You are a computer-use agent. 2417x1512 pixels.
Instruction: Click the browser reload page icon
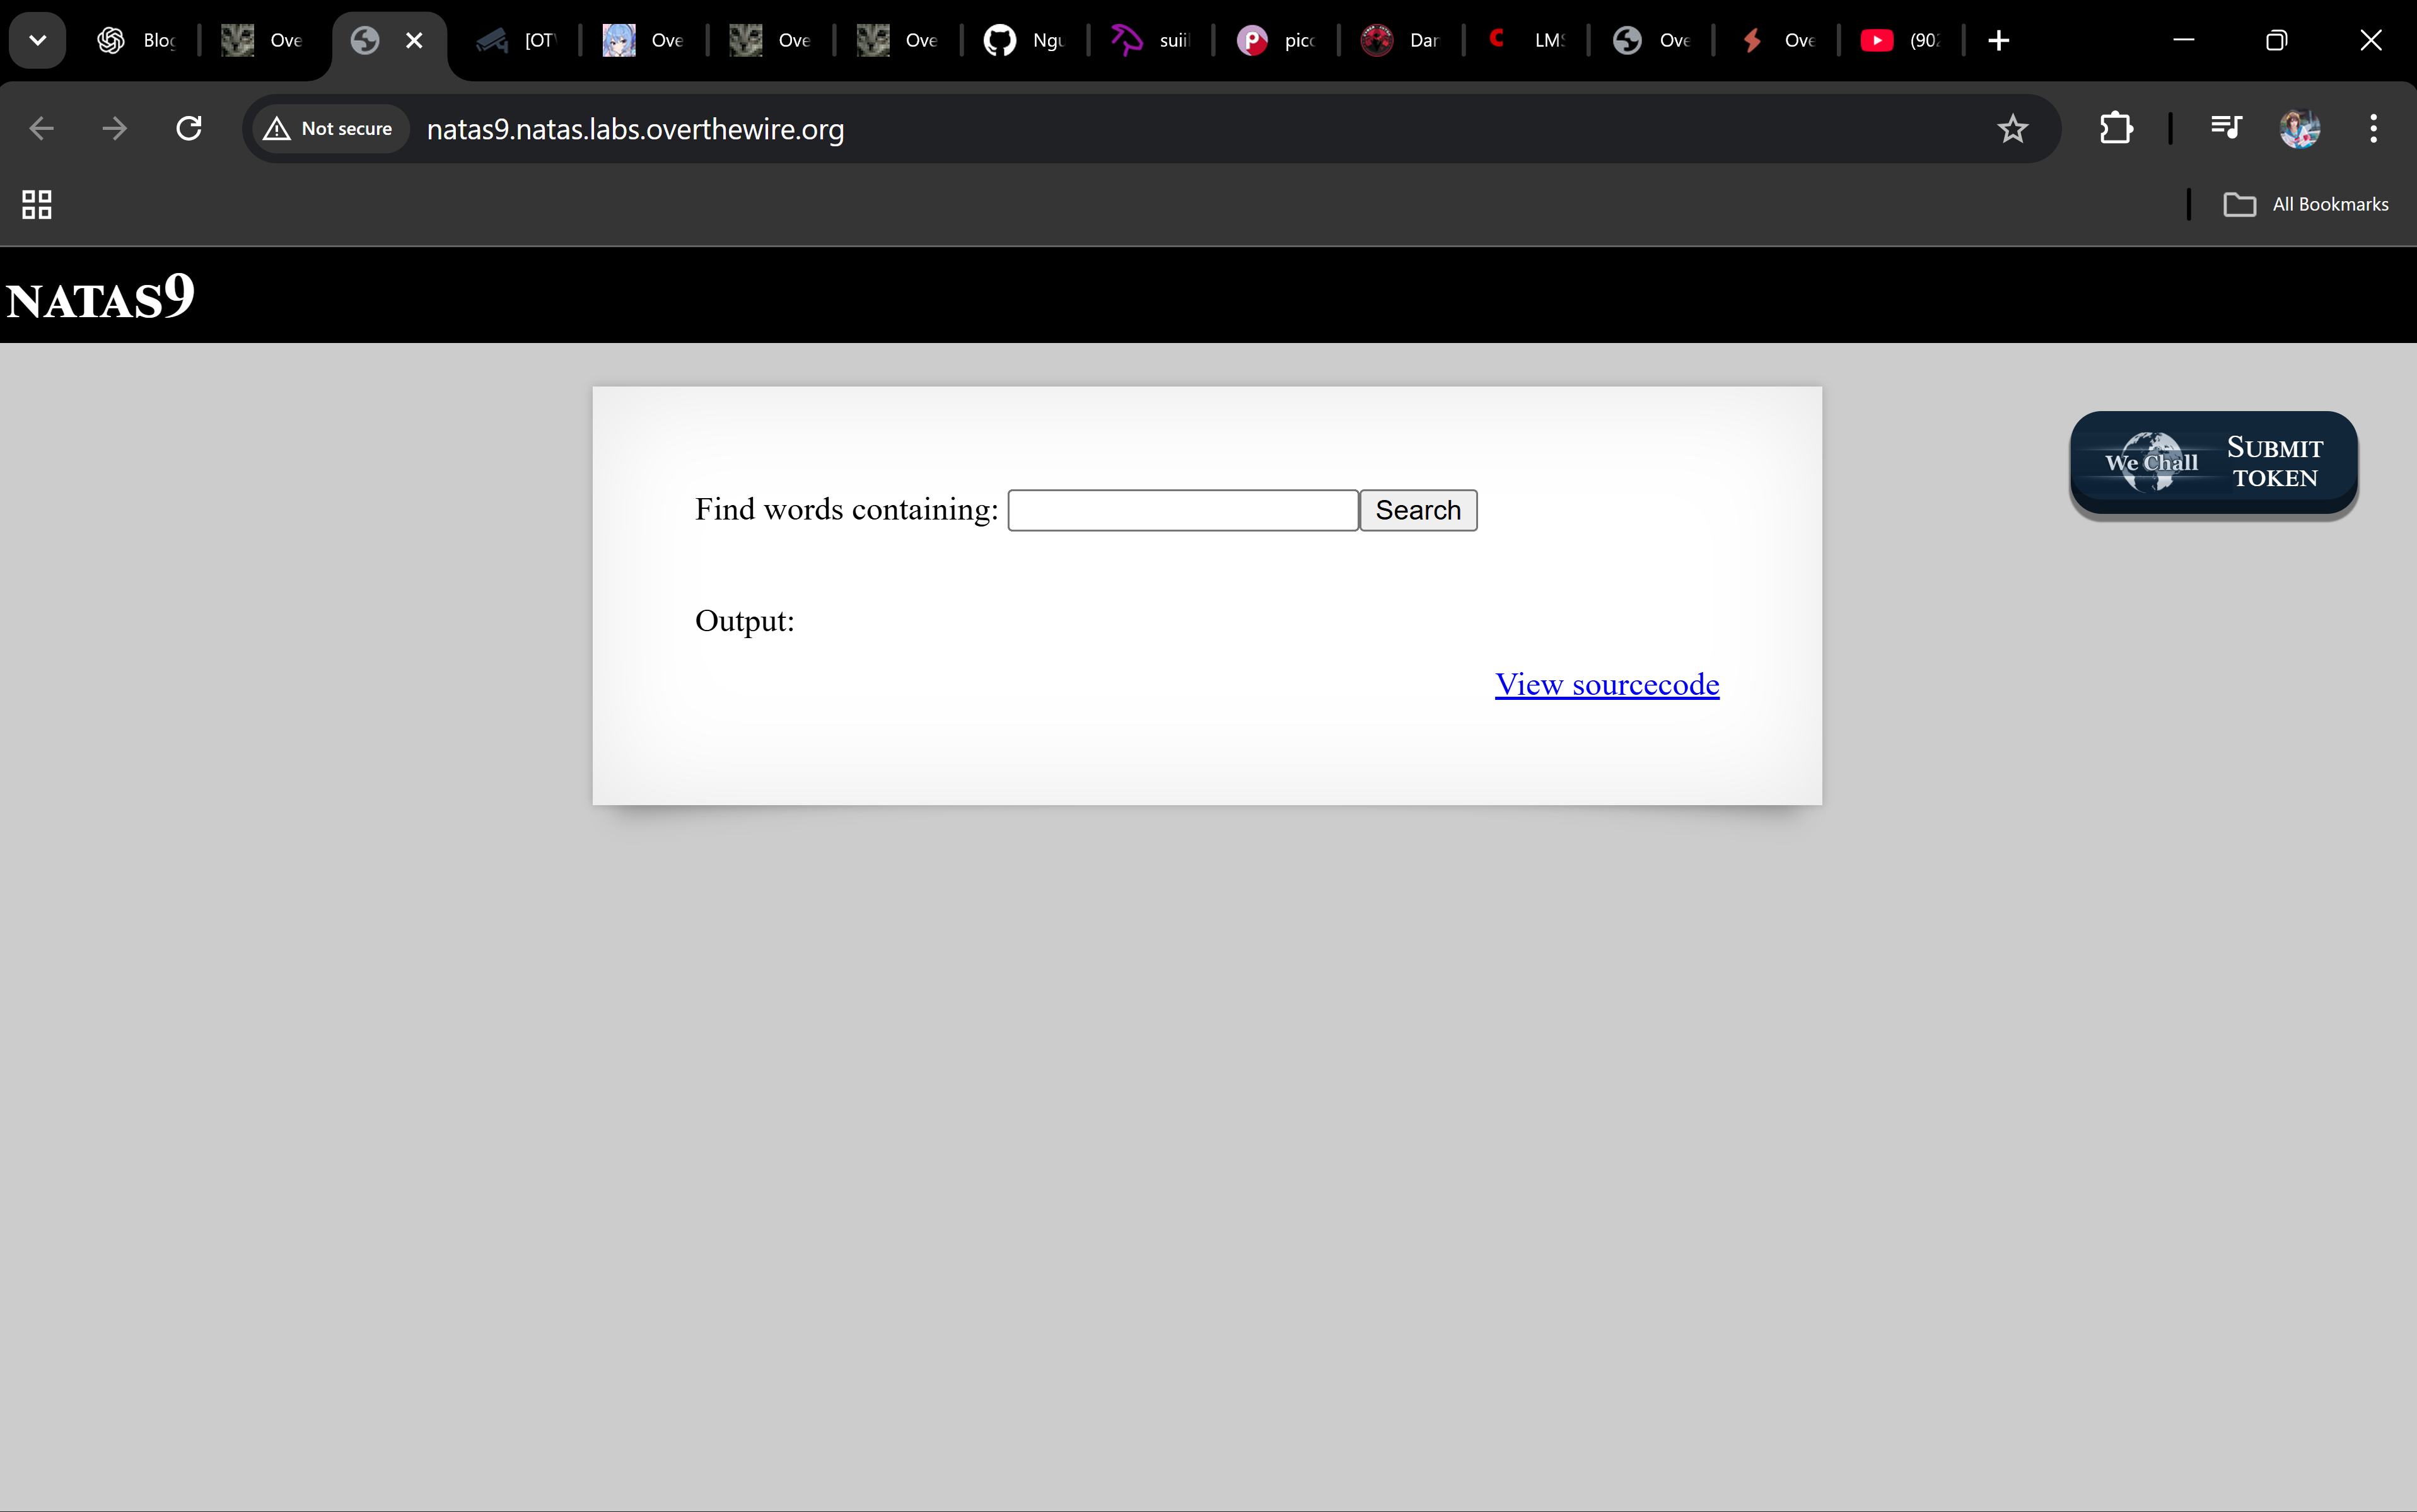tap(189, 128)
